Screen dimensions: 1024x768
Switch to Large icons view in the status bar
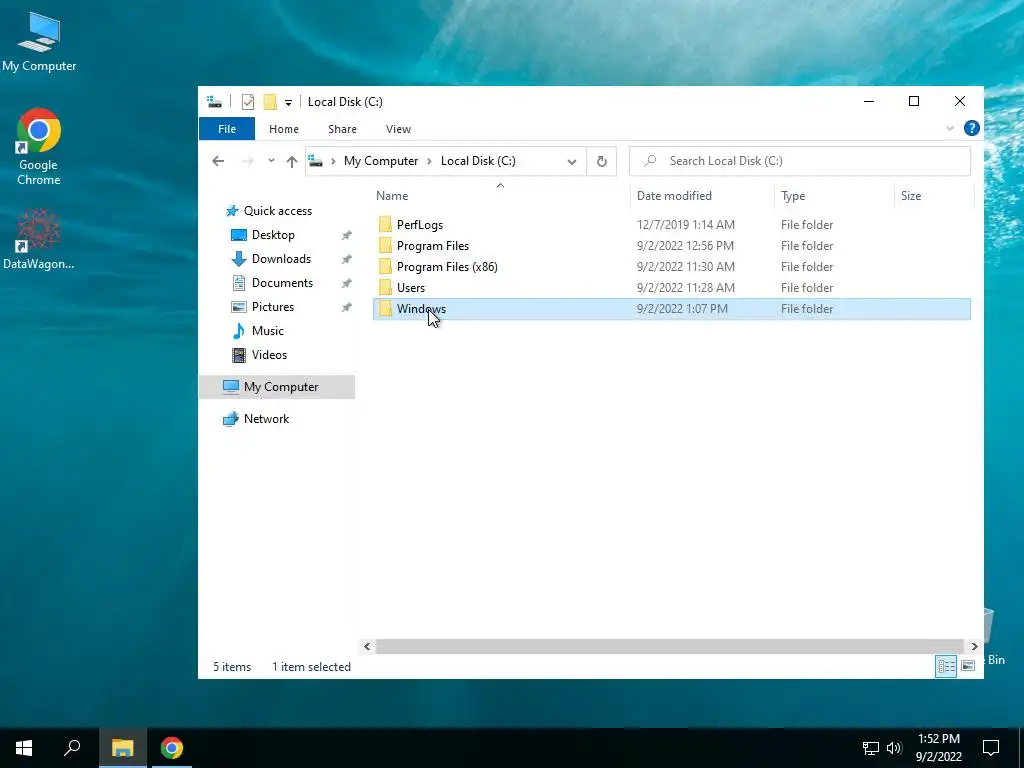[968, 666]
